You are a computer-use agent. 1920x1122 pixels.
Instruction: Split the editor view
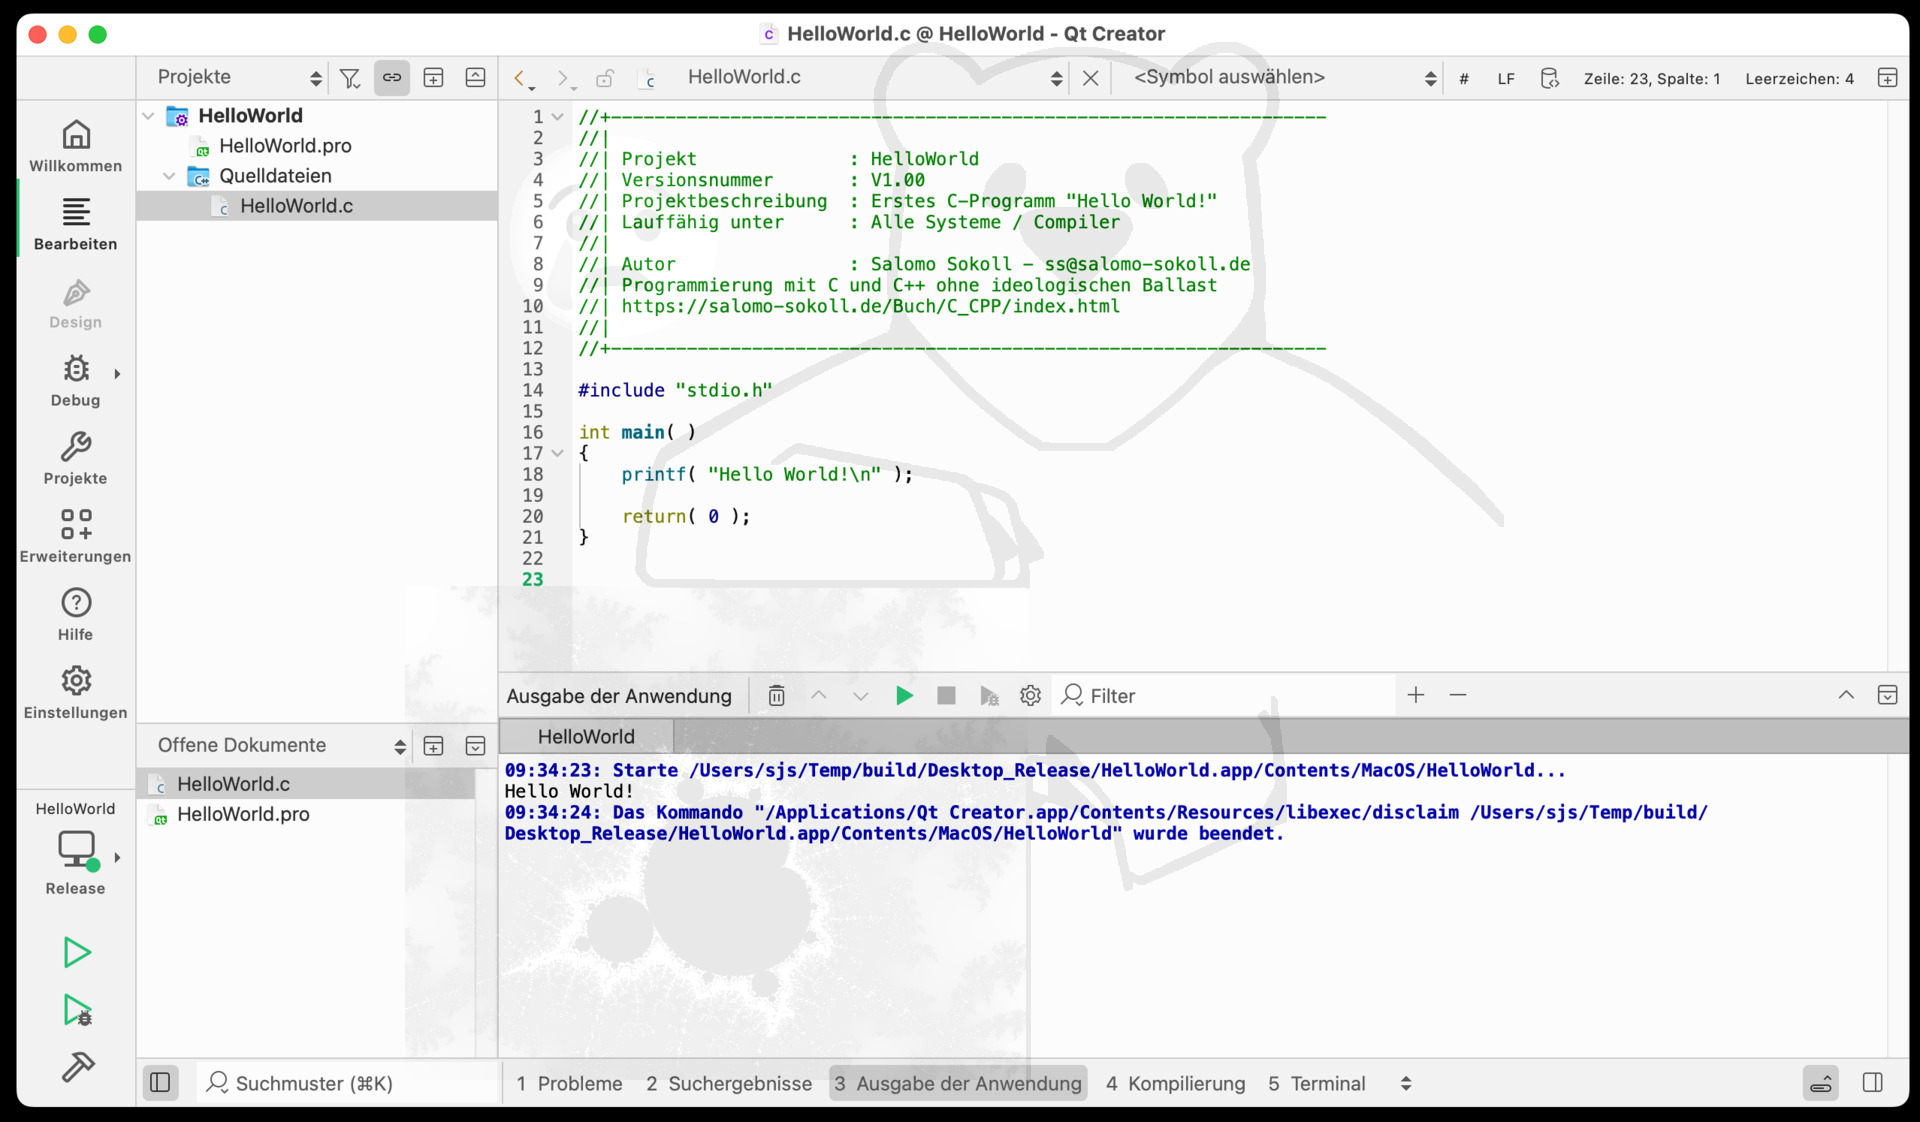(1887, 78)
